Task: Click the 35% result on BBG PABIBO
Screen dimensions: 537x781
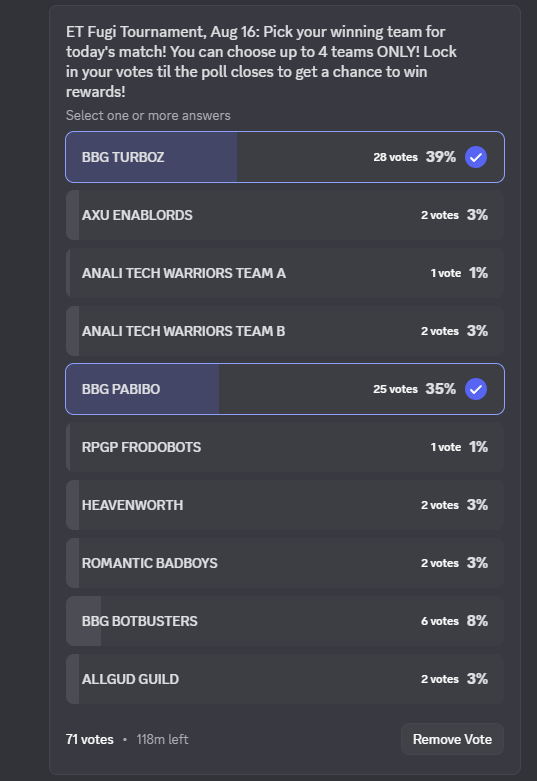Action: pos(441,389)
